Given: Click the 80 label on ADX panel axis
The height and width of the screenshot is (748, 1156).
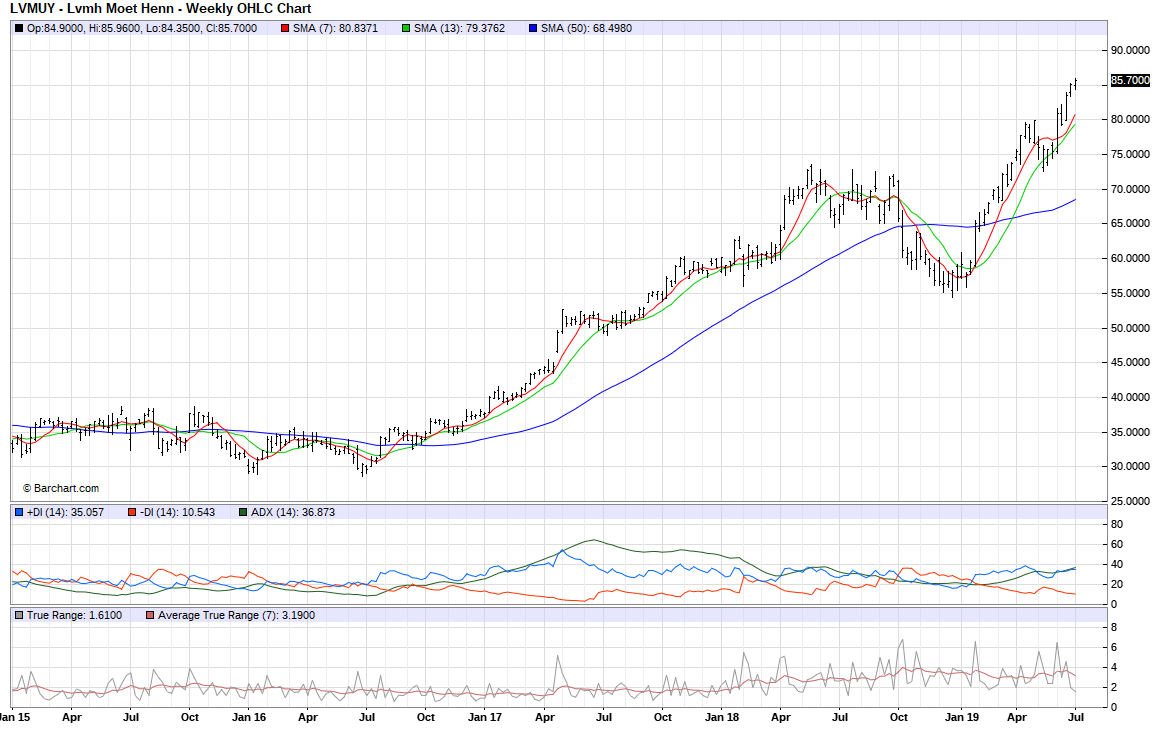Looking at the screenshot, I should click(x=1117, y=525).
